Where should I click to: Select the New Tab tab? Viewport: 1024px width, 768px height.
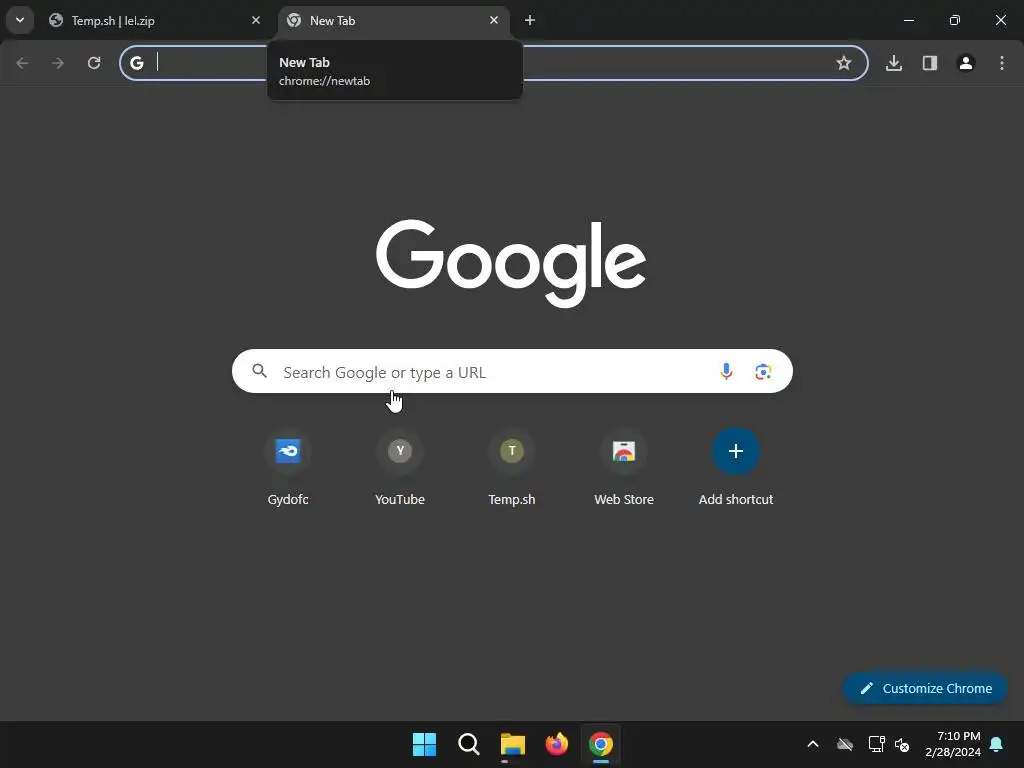[x=394, y=20]
